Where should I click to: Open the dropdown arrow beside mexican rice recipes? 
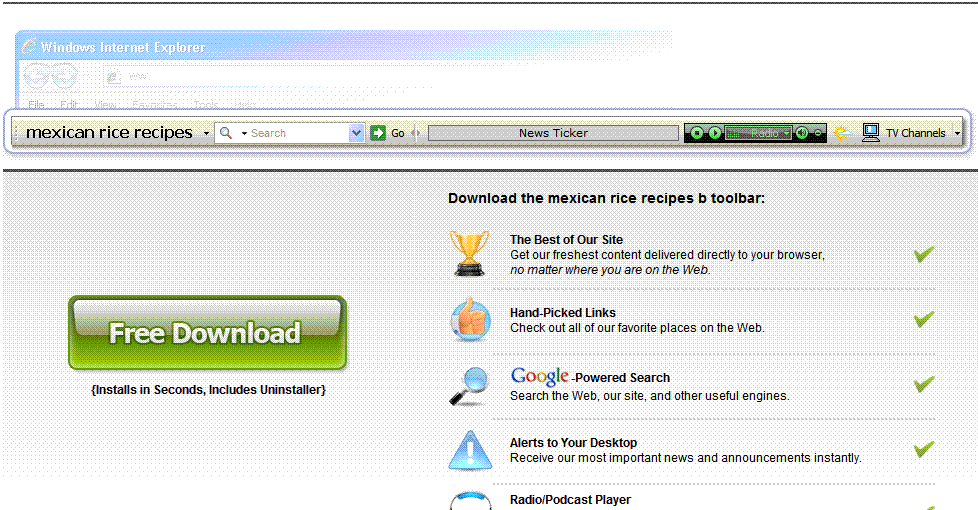tap(206, 133)
